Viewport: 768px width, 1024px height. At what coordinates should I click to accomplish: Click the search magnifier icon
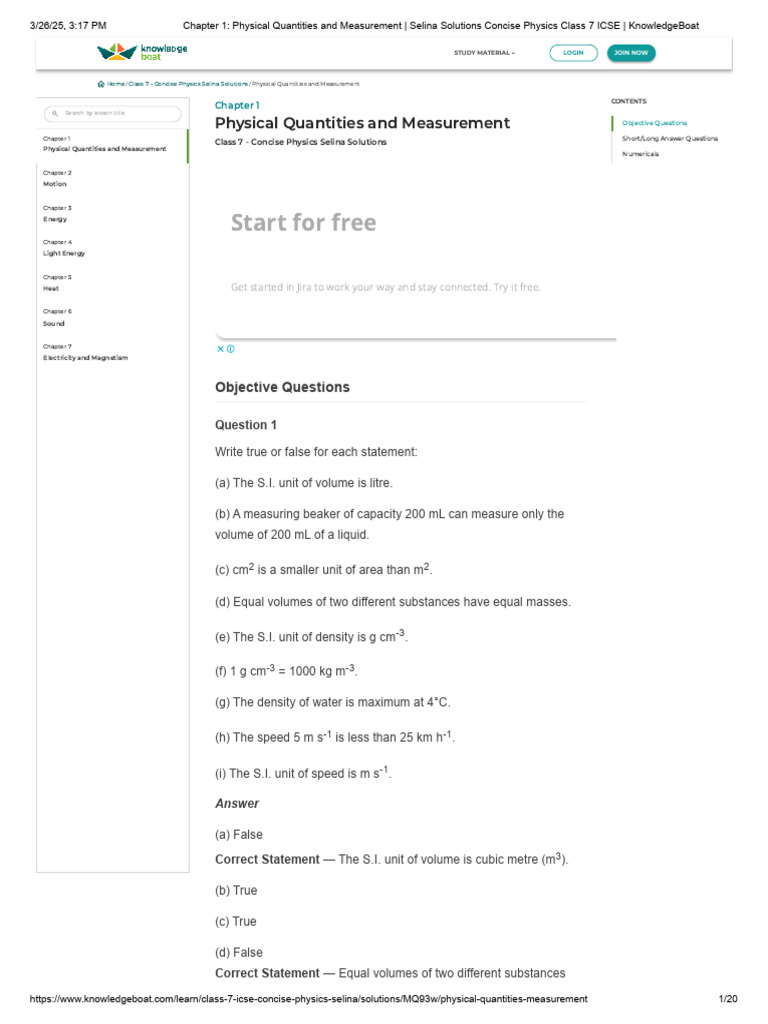pyautogui.click(x=55, y=114)
